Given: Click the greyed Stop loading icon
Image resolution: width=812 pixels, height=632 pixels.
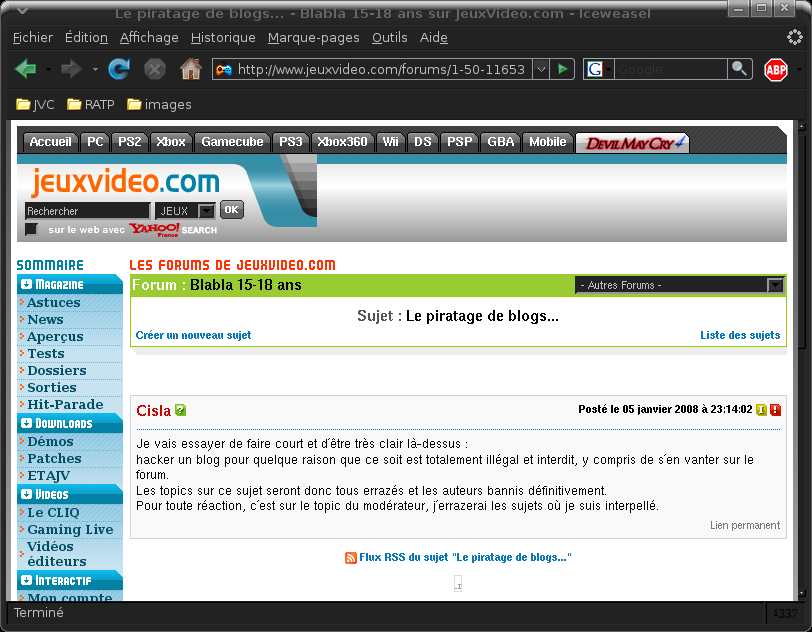Looking at the screenshot, I should click(154, 69).
